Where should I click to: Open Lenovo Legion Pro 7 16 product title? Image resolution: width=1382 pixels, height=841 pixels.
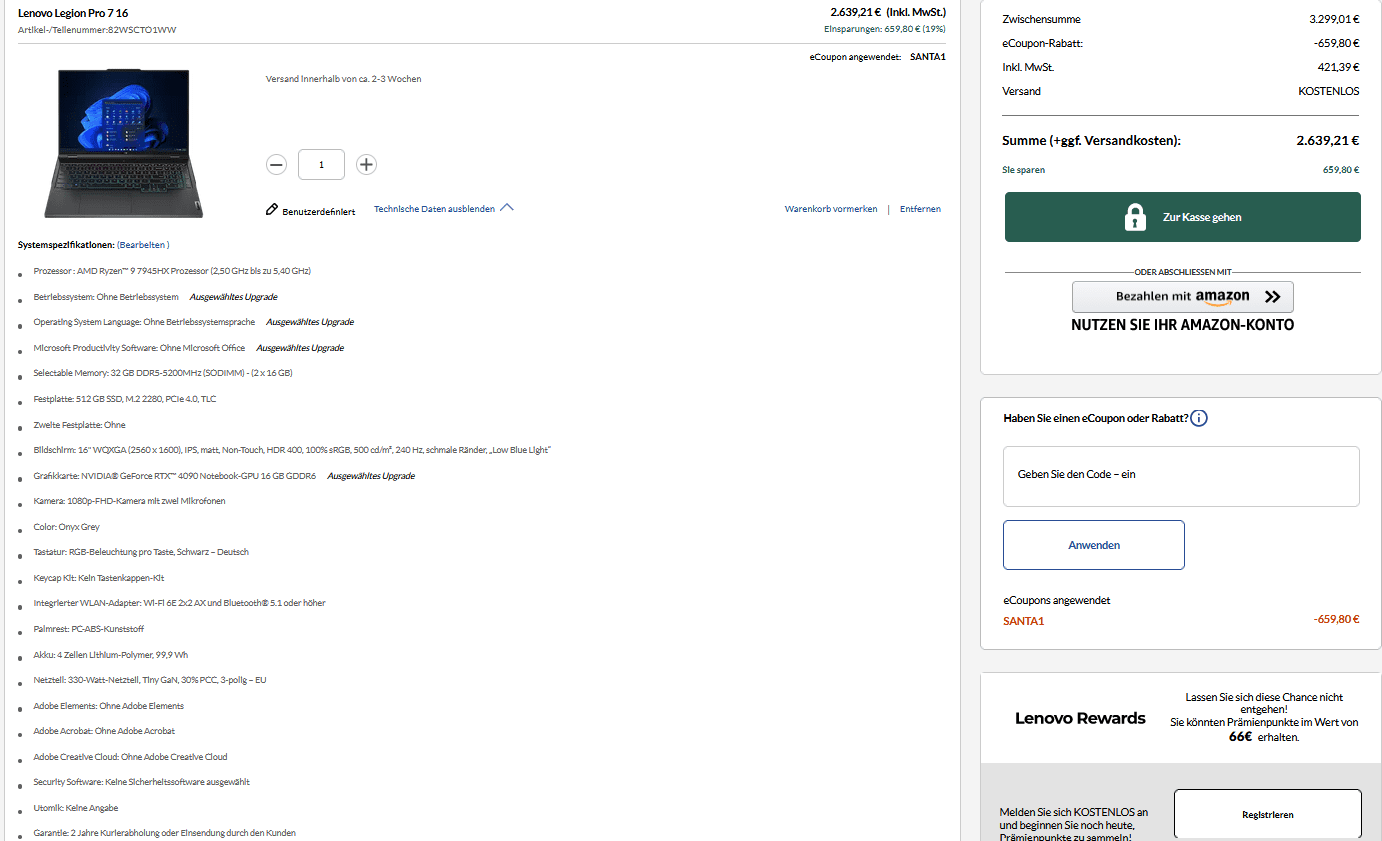73,13
